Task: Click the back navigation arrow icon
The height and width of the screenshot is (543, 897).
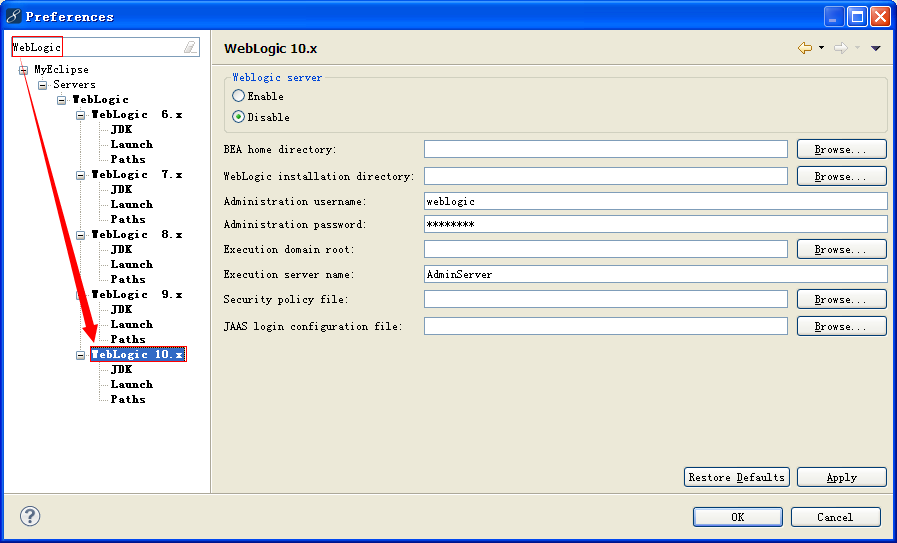Action: 805,48
